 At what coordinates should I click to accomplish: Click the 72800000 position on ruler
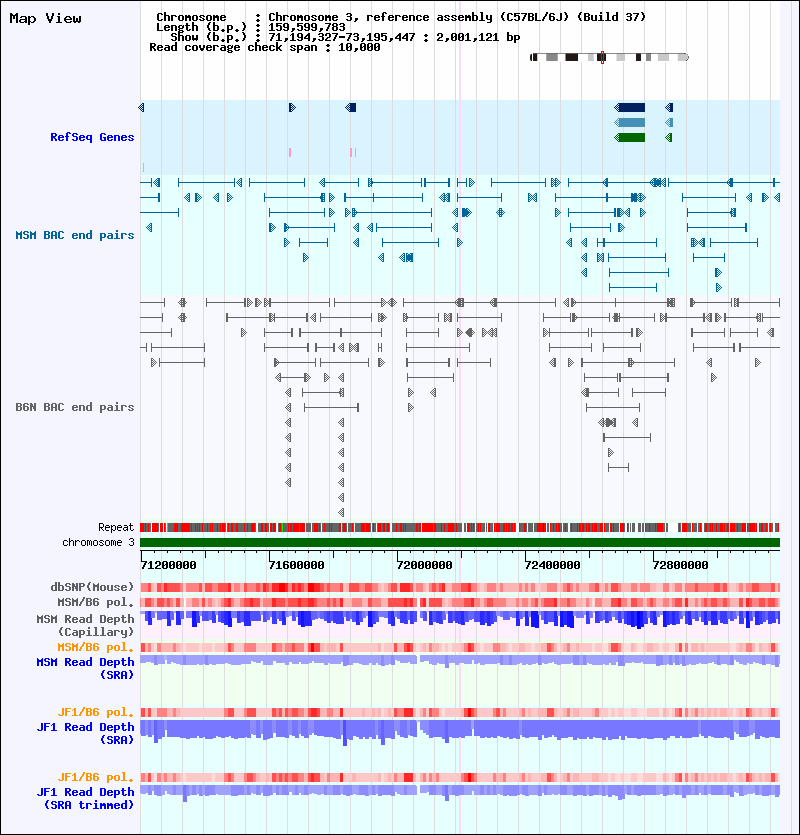[x=681, y=565]
